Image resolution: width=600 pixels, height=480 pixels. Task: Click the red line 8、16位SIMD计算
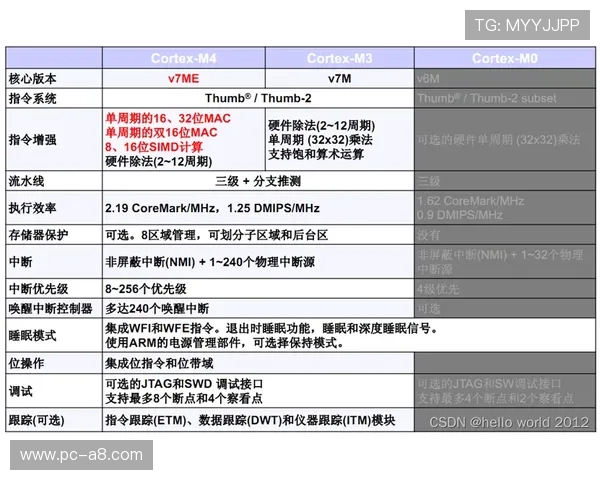[x=154, y=147]
